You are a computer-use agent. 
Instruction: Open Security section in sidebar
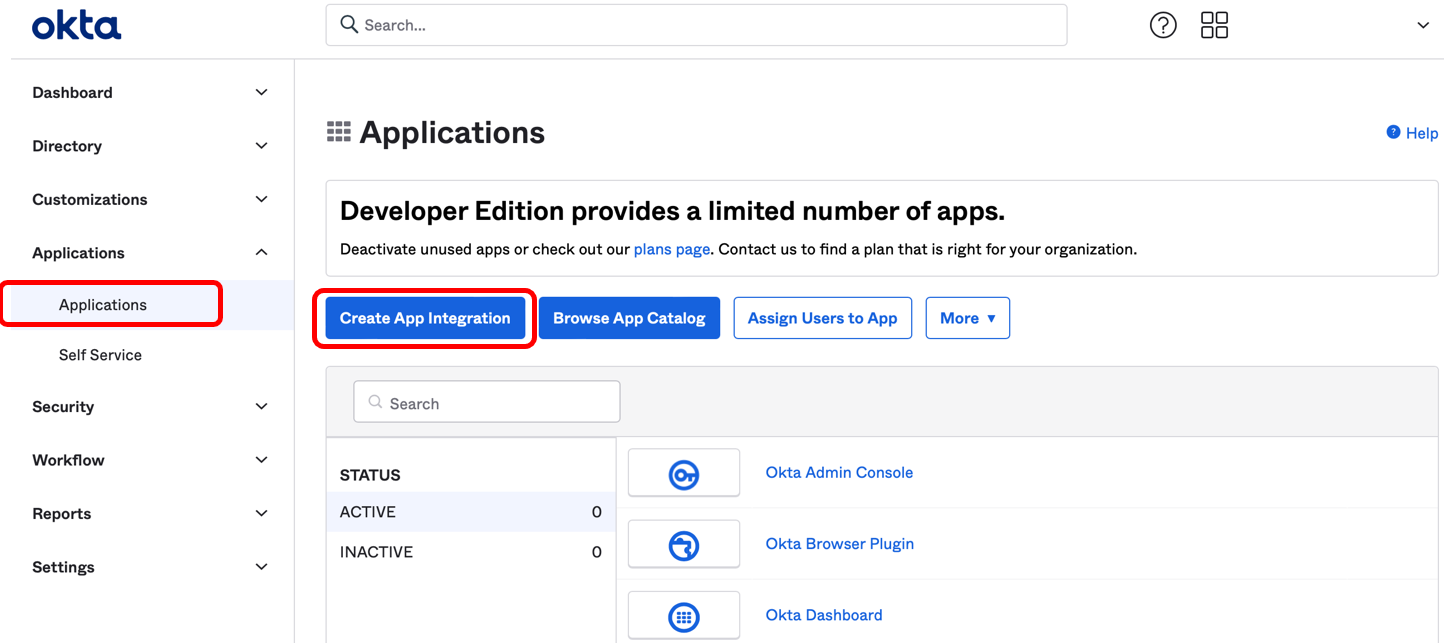pos(63,406)
